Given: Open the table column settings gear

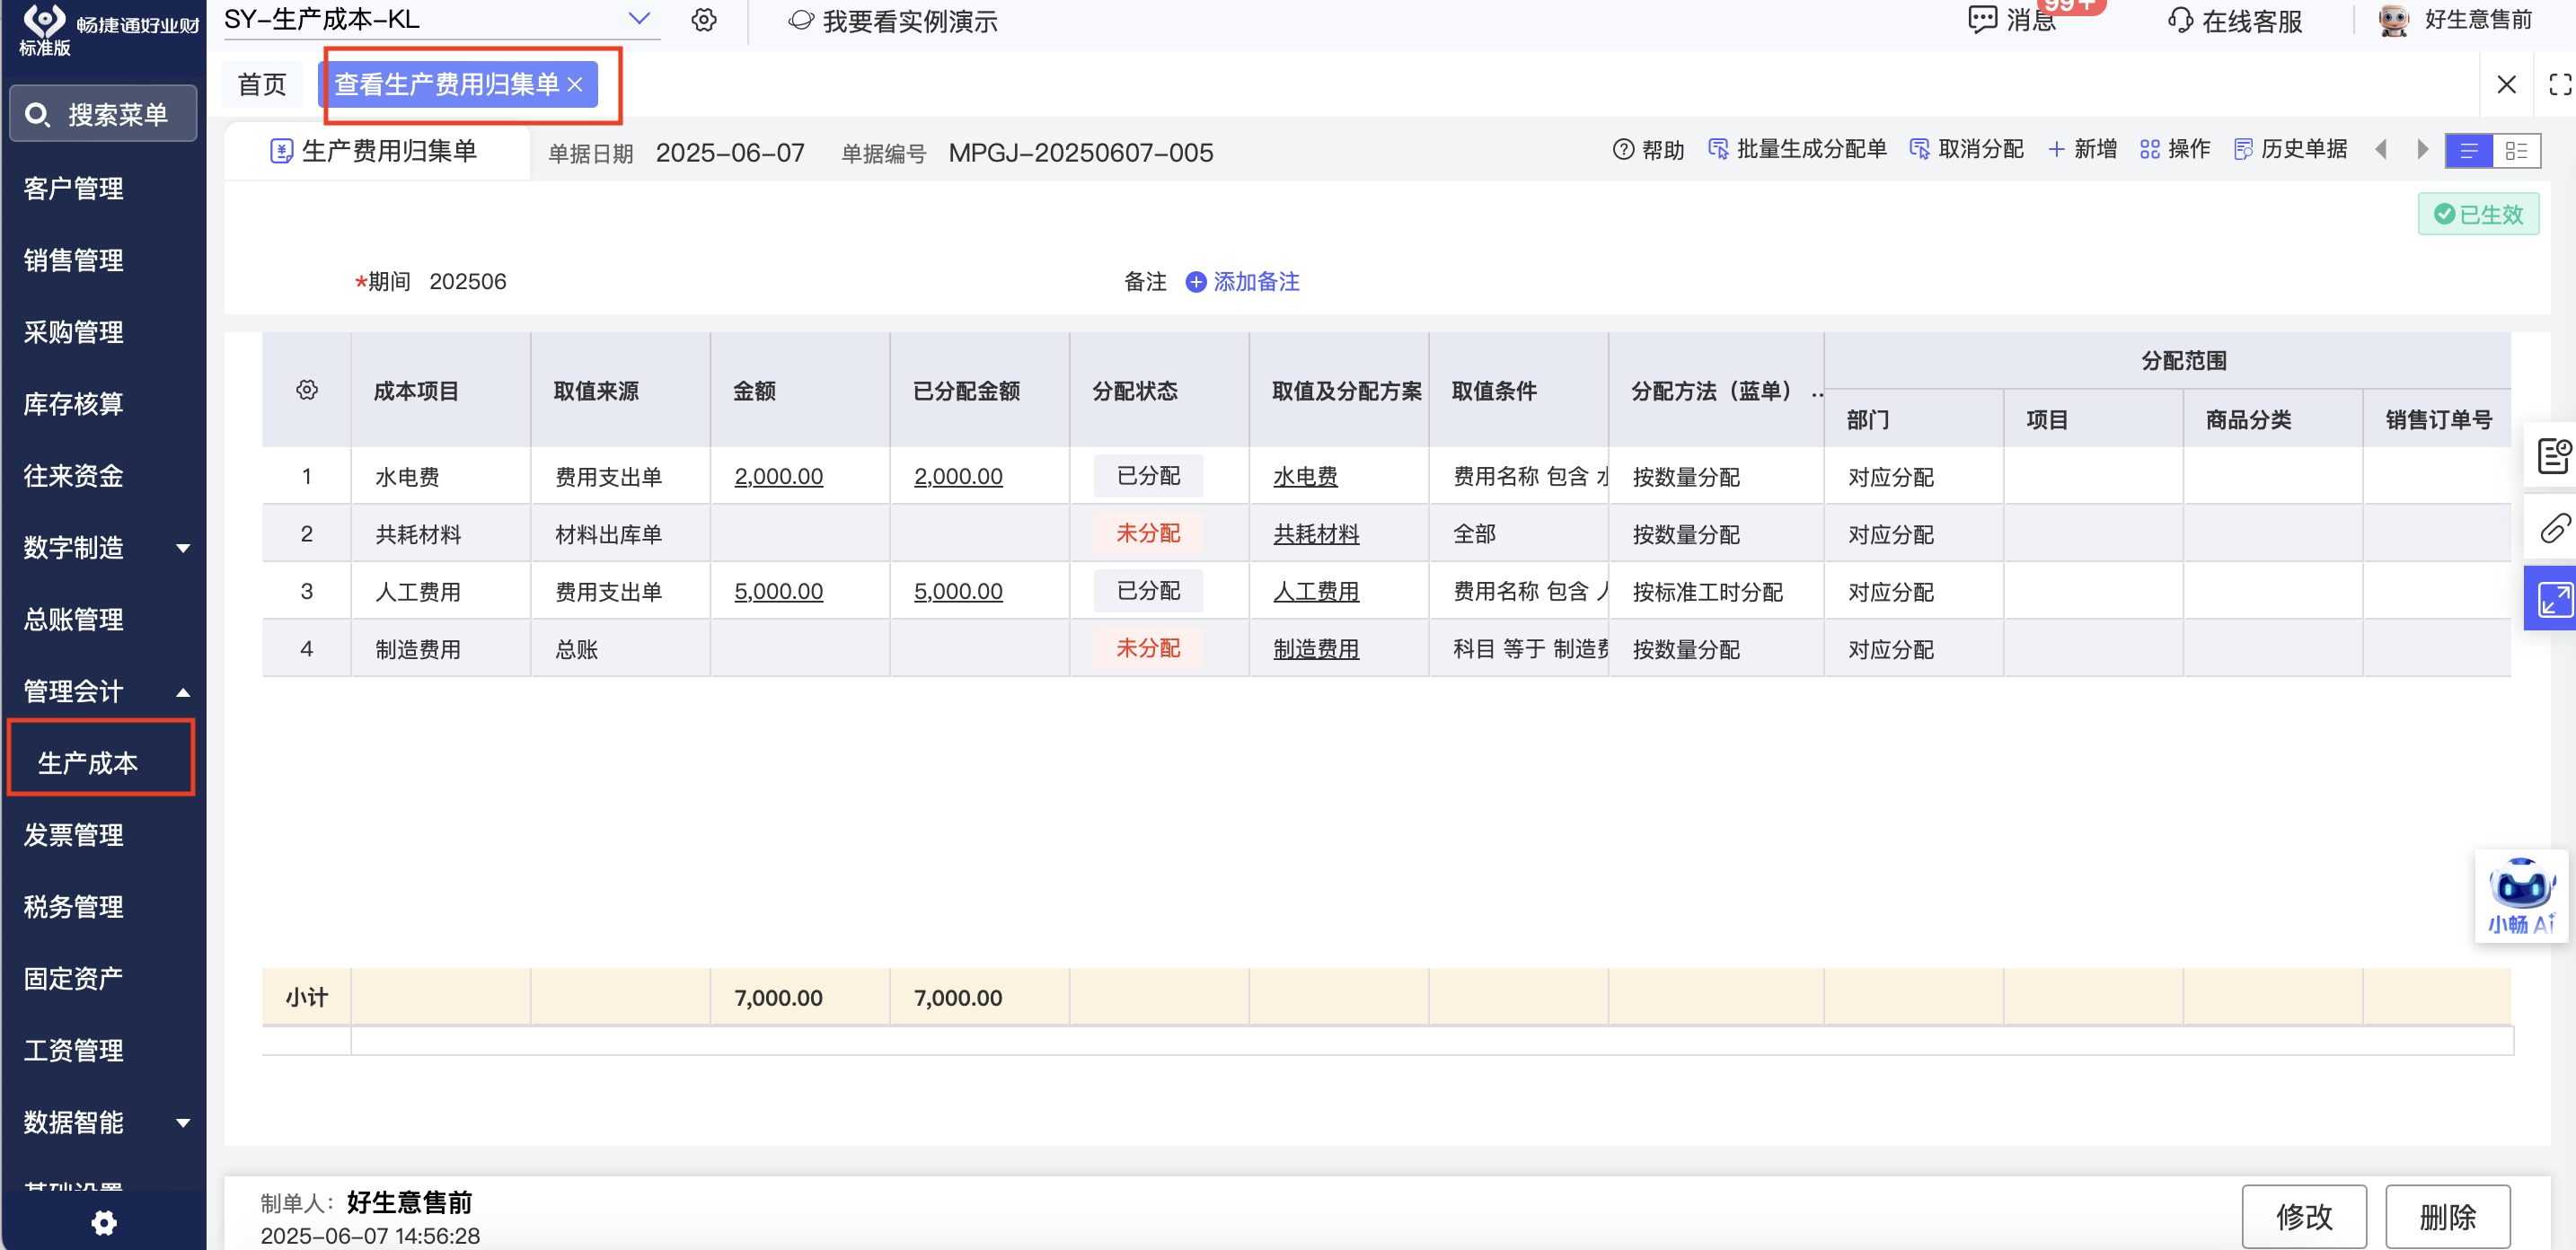Looking at the screenshot, I should click(x=307, y=390).
